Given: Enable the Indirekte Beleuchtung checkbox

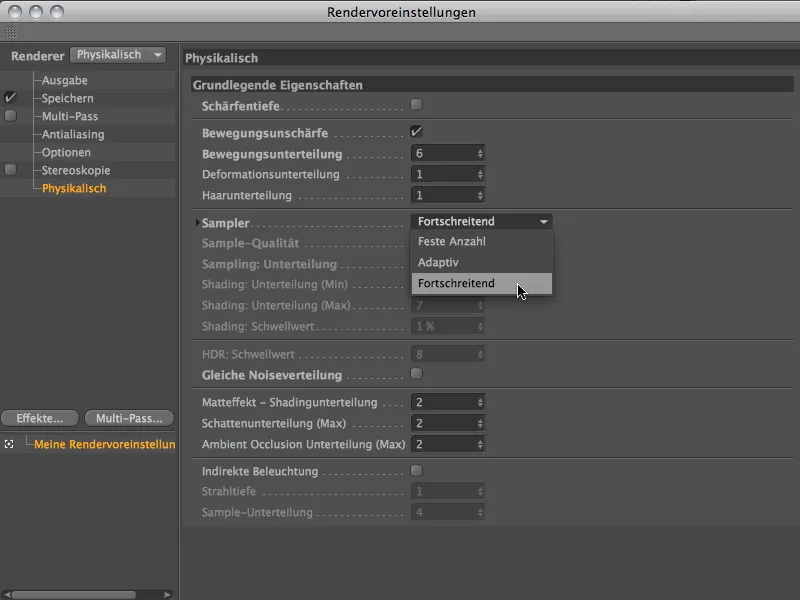Looking at the screenshot, I should [417, 470].
